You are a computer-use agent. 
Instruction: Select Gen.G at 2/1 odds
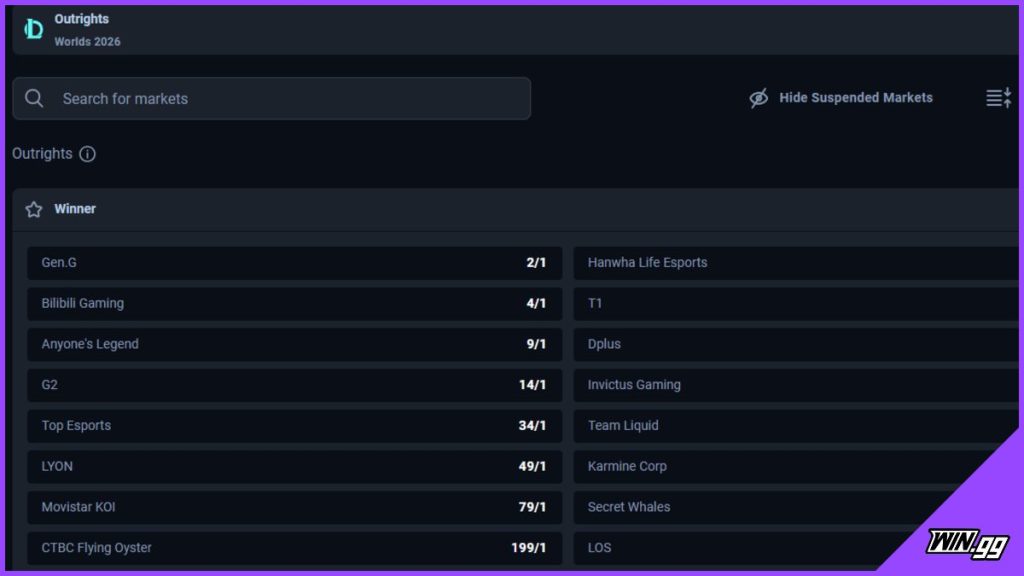coord(295,263)
